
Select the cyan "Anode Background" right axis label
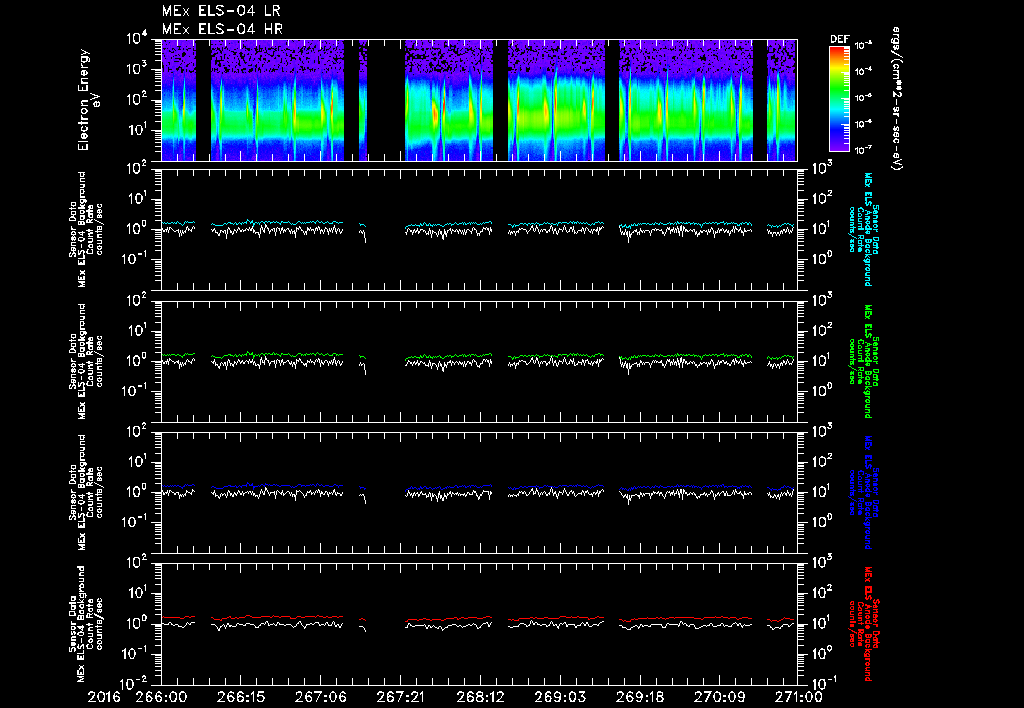(x=867, y=229)
